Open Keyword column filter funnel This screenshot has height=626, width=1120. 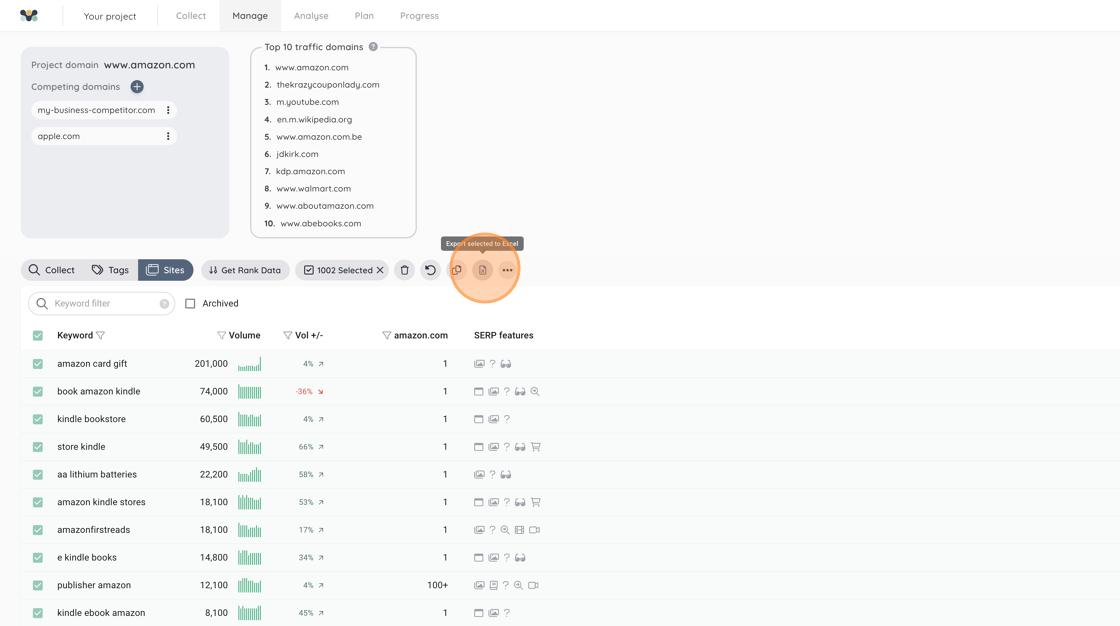(x=101, y=335)
